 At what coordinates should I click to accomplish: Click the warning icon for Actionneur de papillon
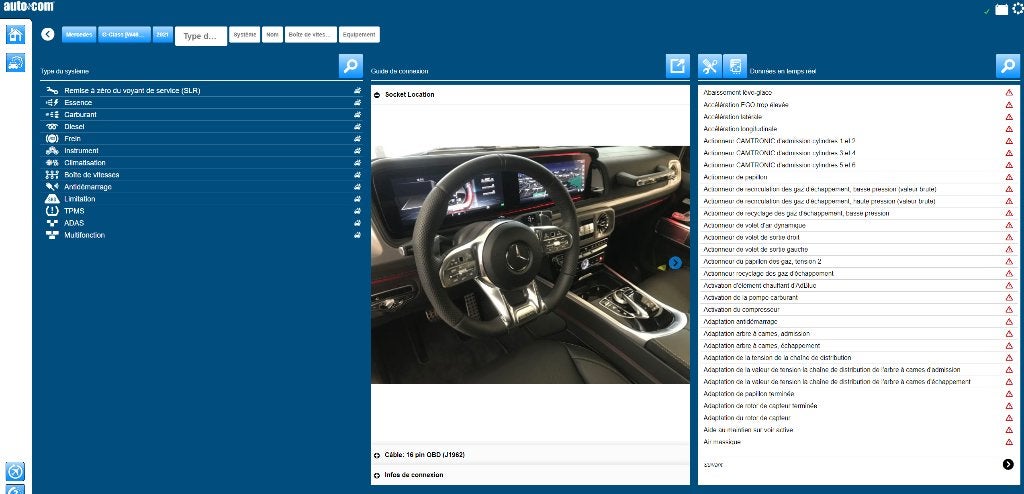coord(1009,177)
